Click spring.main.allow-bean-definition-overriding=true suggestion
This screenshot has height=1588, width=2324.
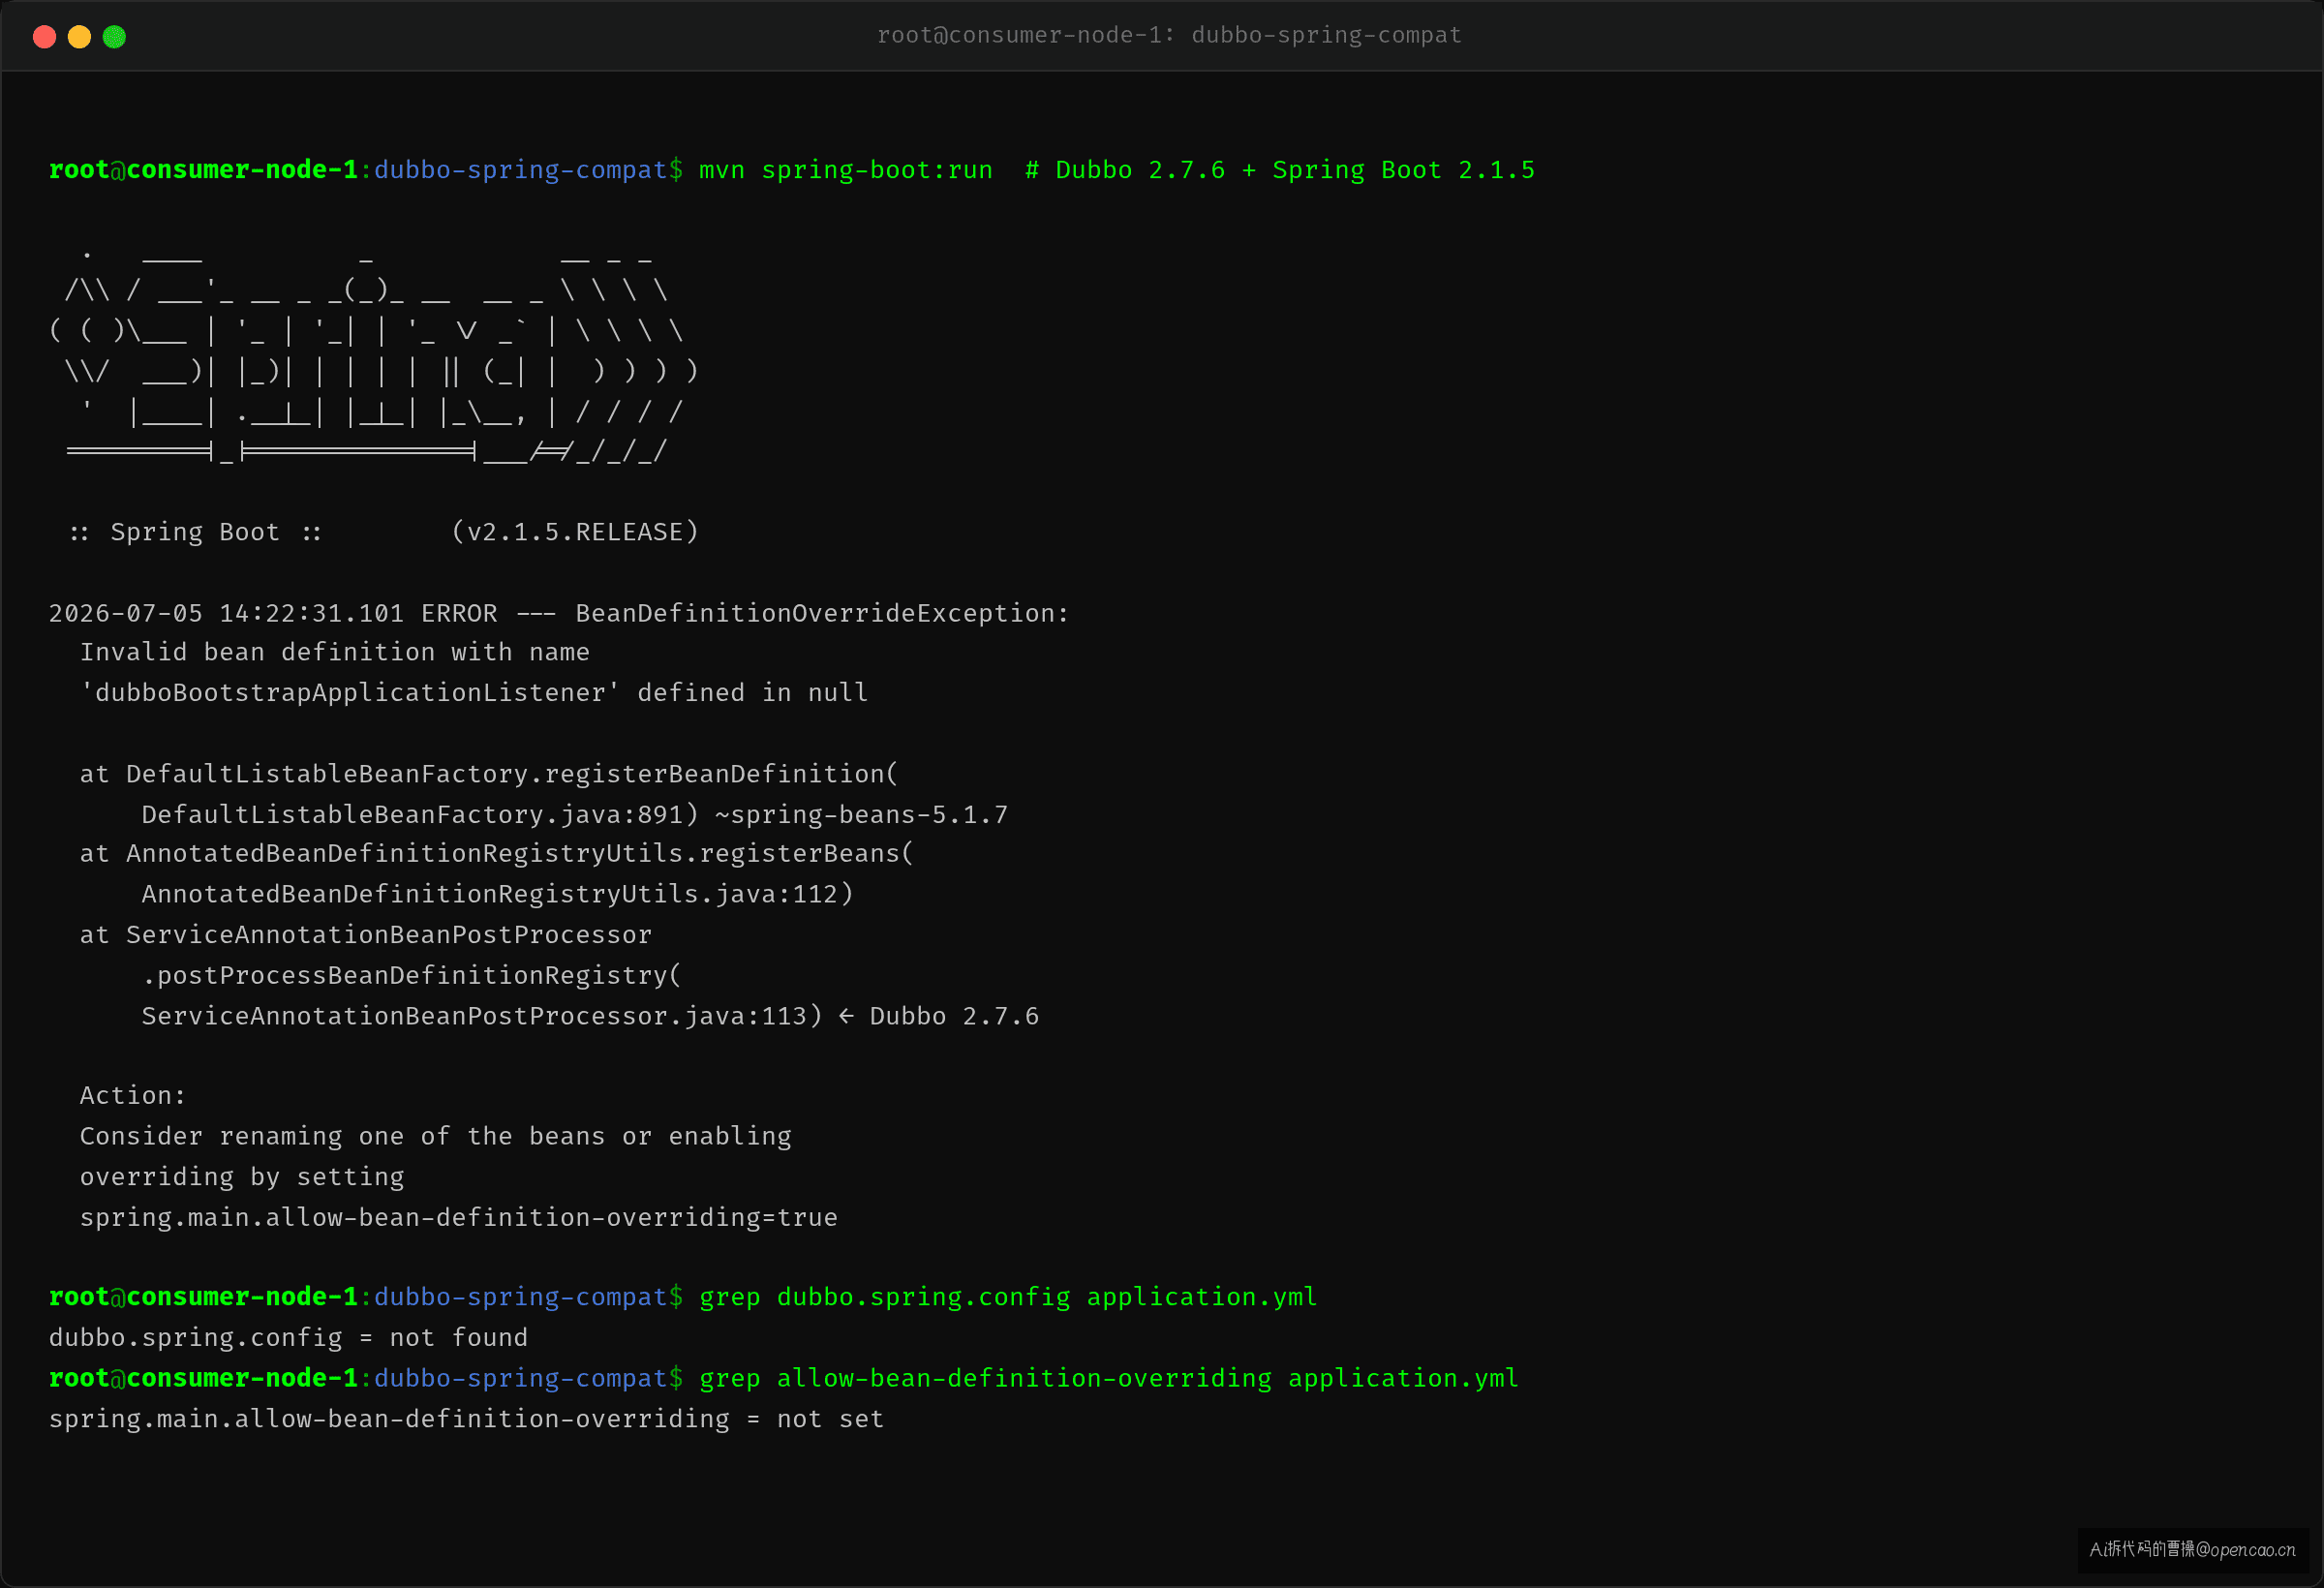point(458,1218)
